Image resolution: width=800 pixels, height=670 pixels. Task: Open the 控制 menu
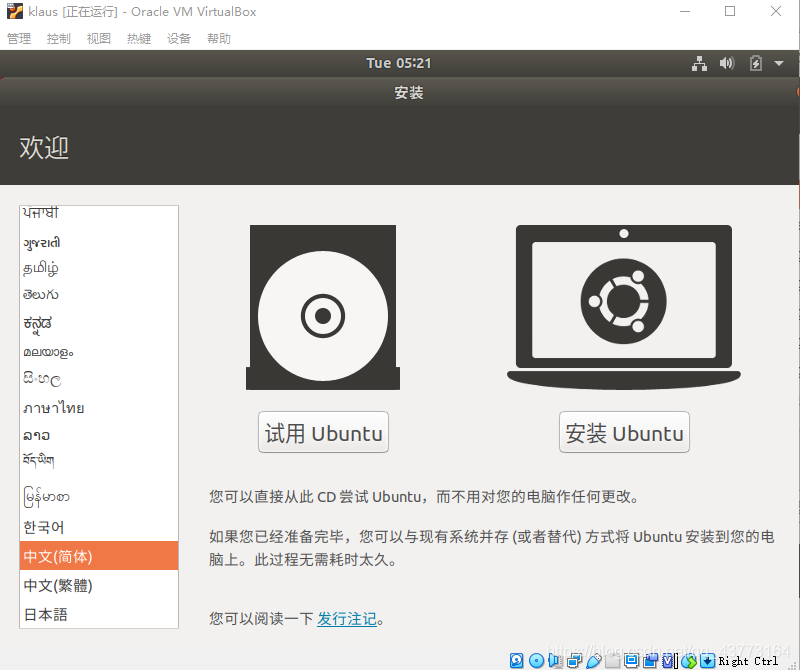[59, 38]
